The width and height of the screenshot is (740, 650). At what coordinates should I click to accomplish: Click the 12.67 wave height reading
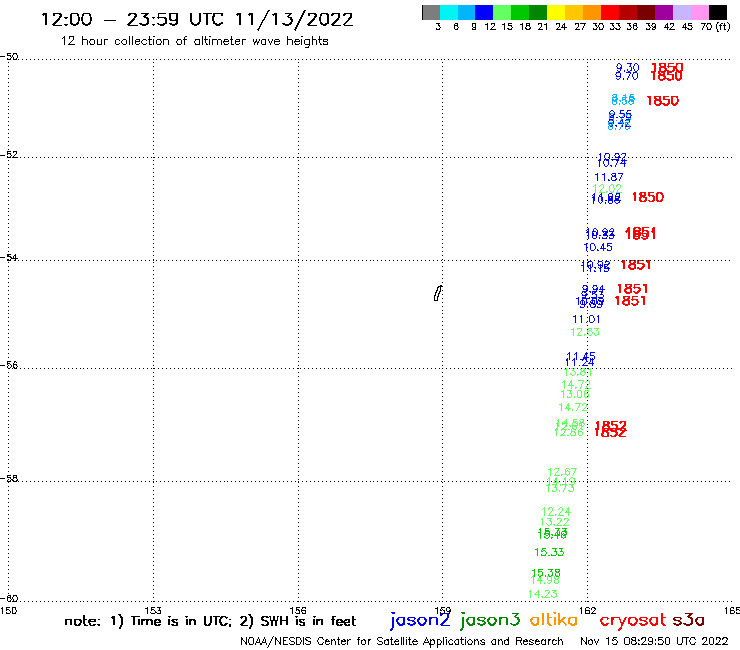562,472
